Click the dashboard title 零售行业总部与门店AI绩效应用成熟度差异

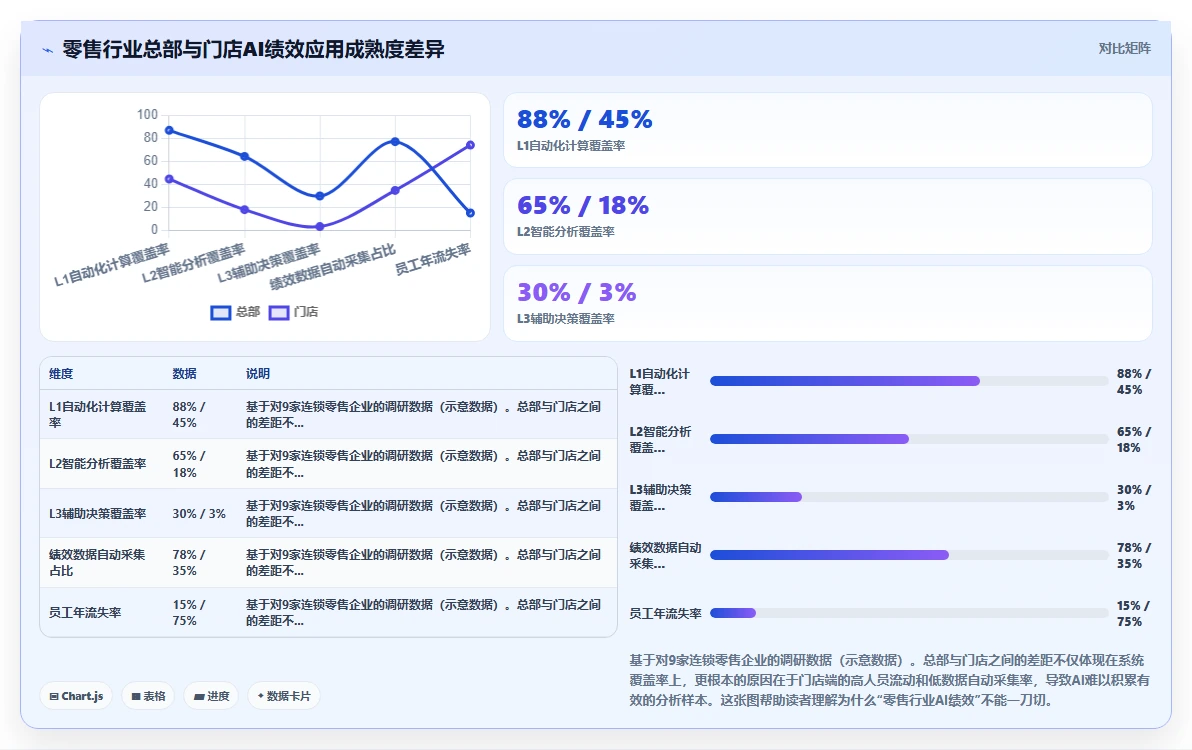[253, 50]
